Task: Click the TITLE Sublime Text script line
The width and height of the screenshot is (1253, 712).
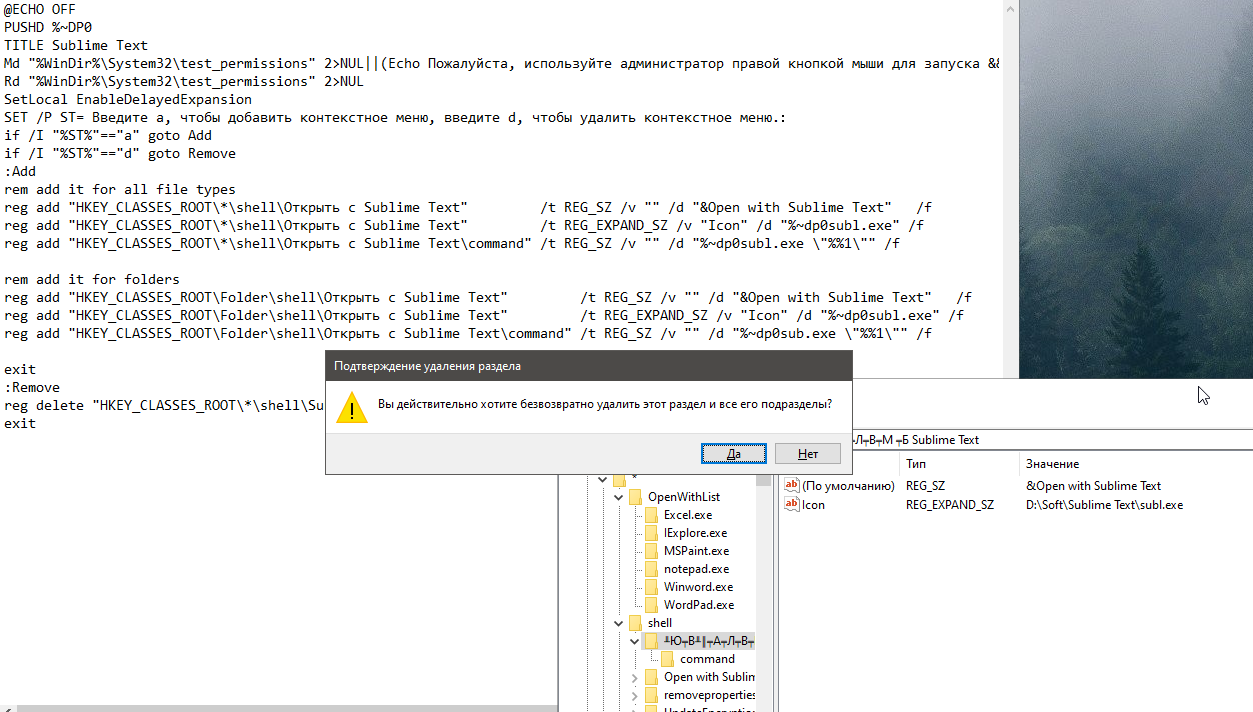Action: pyautogui.click(x=75, y=45)
